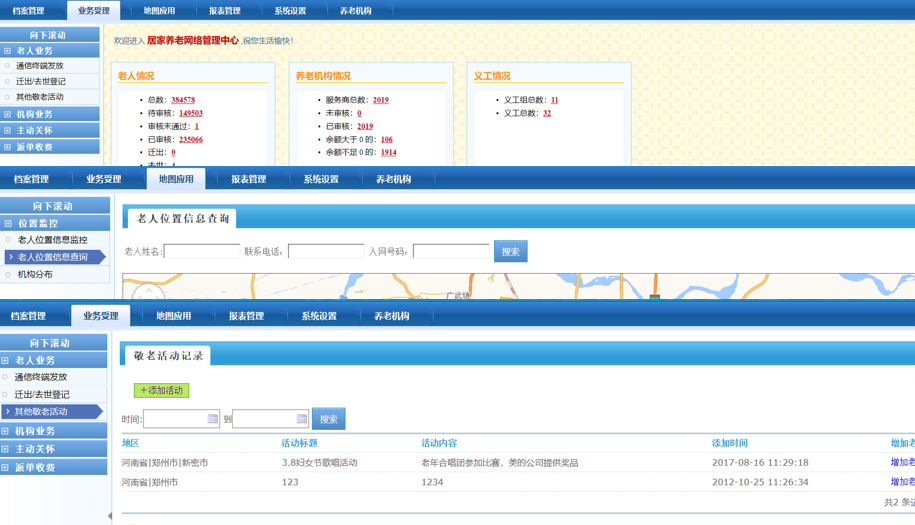
Task: Open the 已审核 235066 link
Action: pyautogui.click(x=190, y=139)
